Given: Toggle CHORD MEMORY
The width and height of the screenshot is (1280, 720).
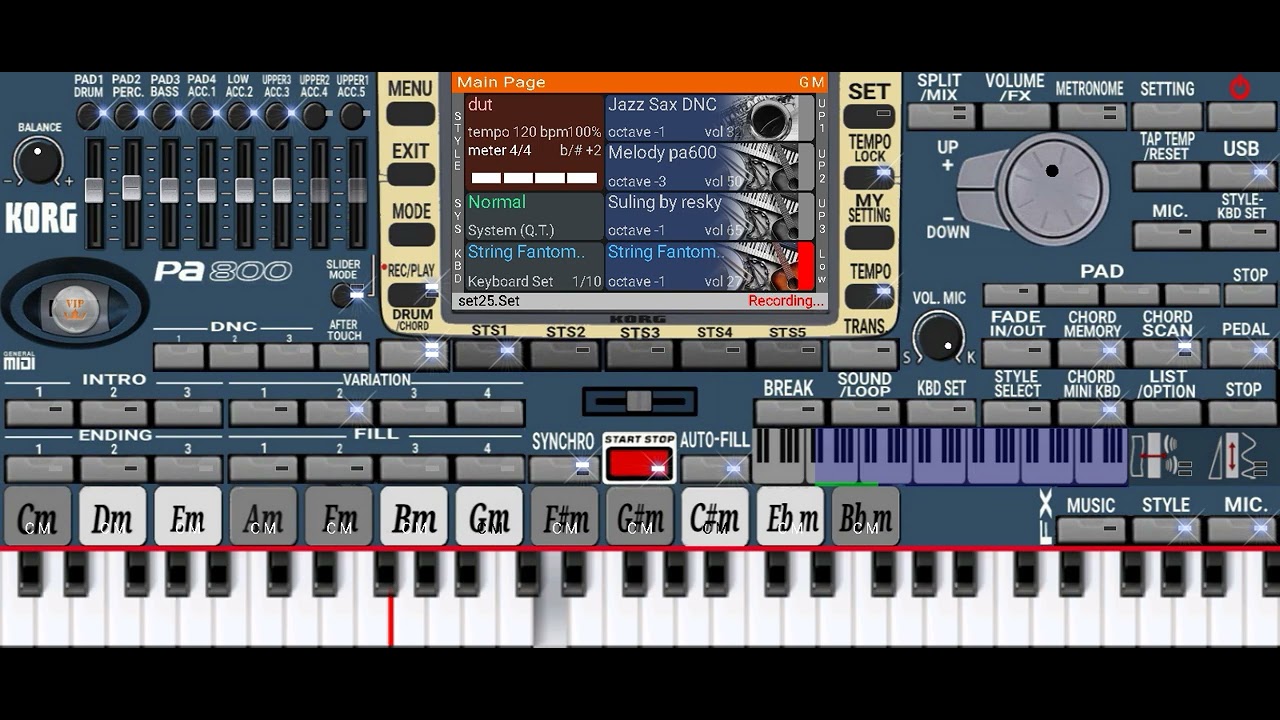Looking at the screenshot, I should pyautogui.click(x=1091, y=352).
